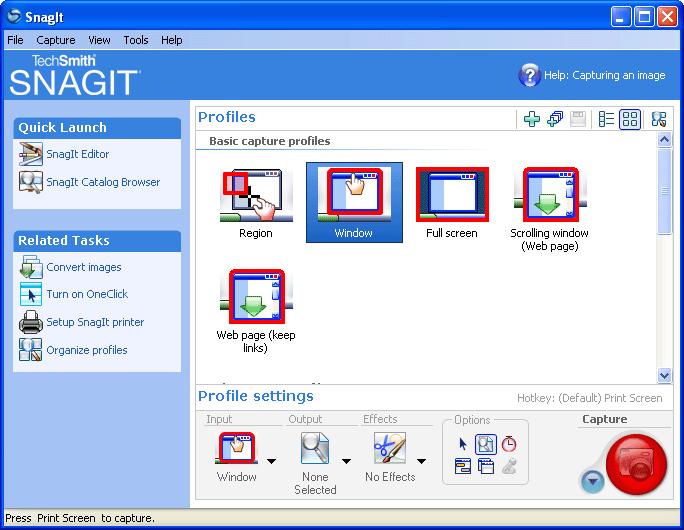This screenshot has height=530, width=684.
Task: Click the save profile floppy icon
Action: [x=578, y=119]
